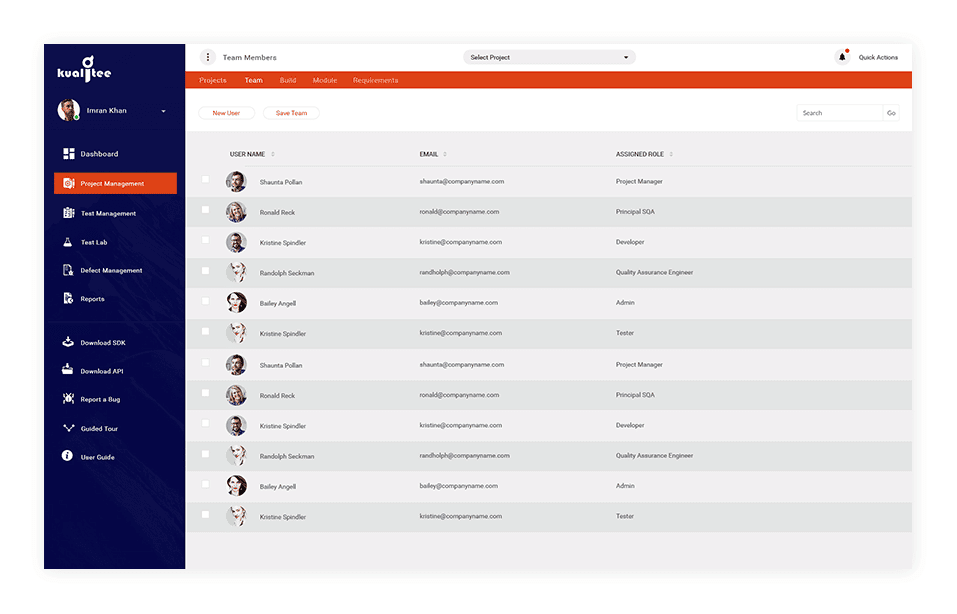This screenshot has height=614, width=957.
Task: Click the second Bailey Angell user name
Action: pyautogui.click(x=278, y=486)
